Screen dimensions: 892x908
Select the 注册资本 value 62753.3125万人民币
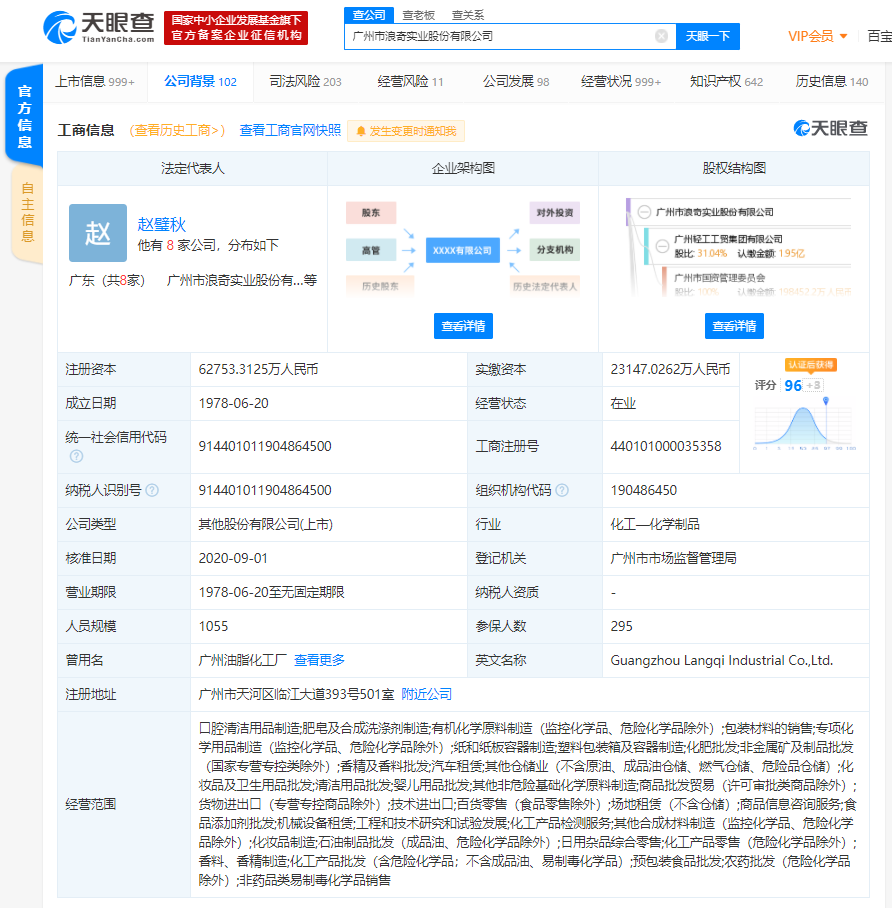(x=258, y=369)
